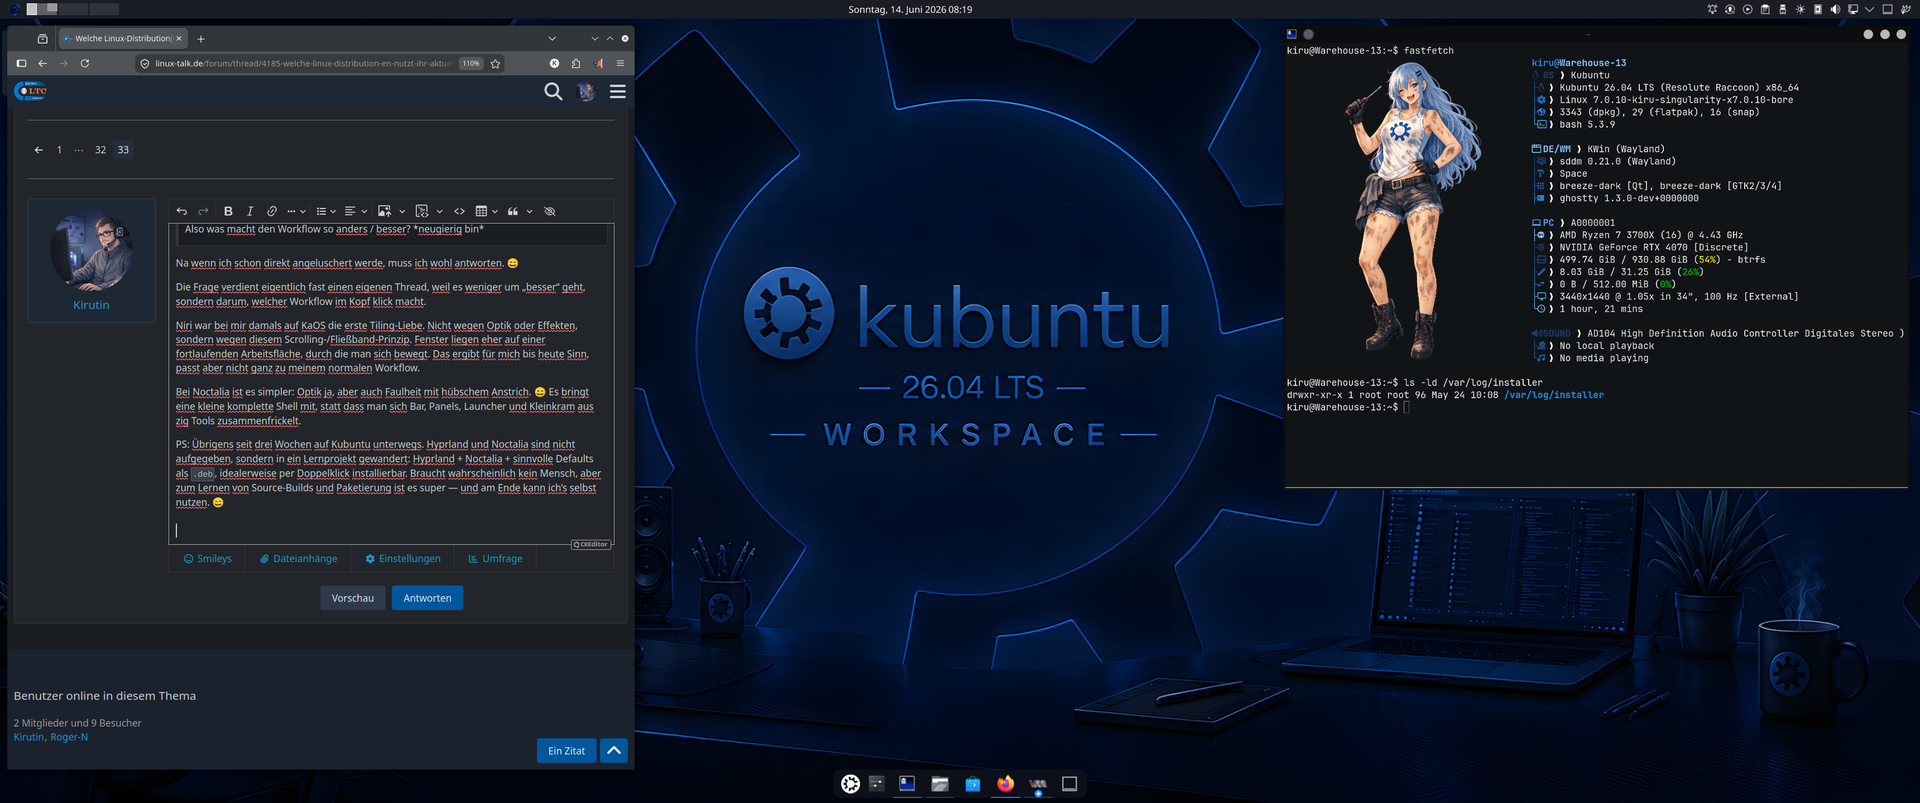Expand the more formatting options dropdown
This screenshot has width=1920, height=803.
[296, 211]
